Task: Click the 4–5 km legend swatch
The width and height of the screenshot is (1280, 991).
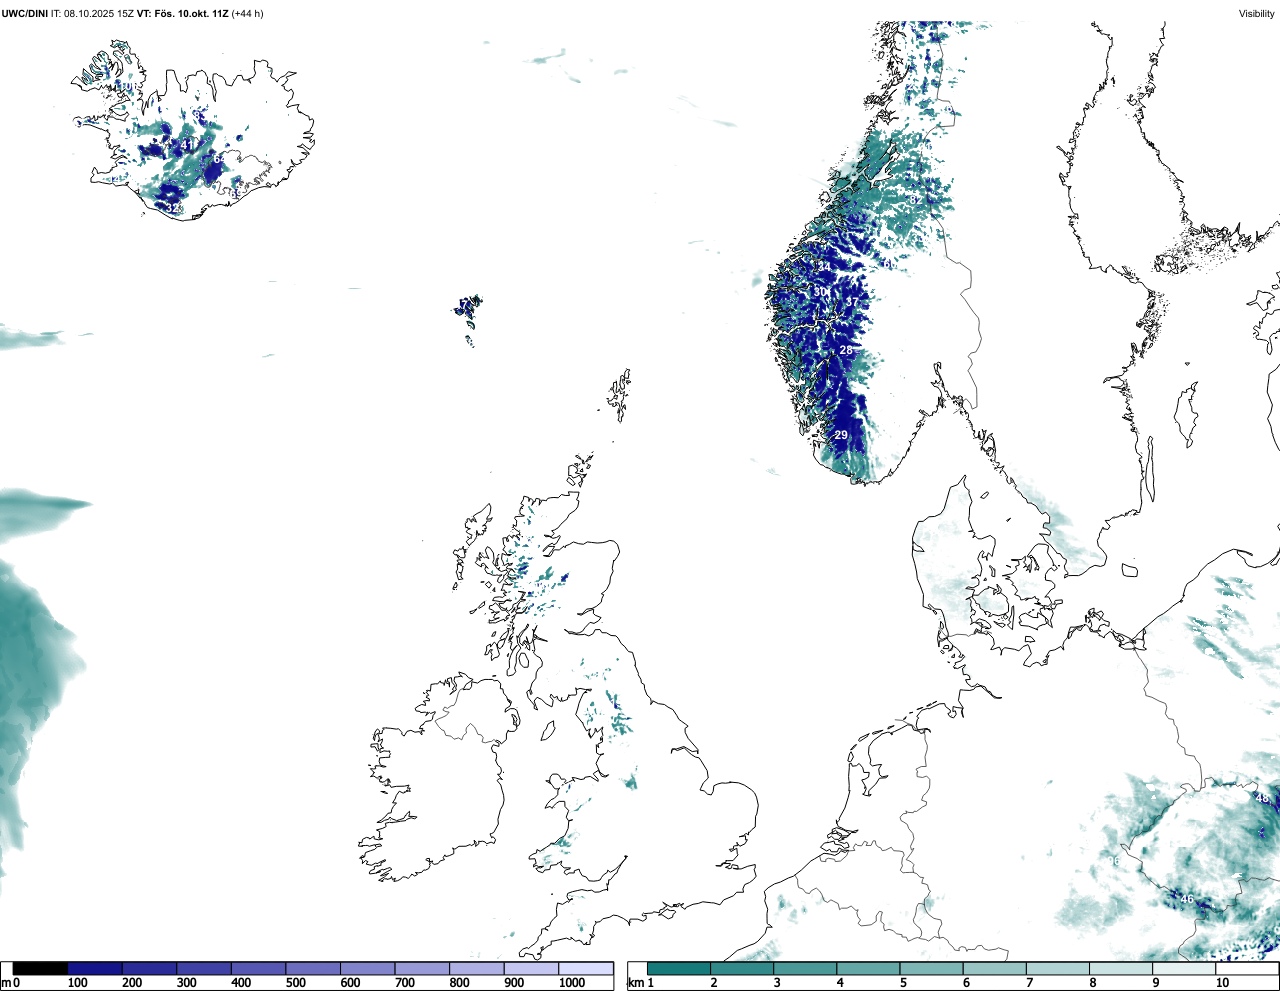Action: [868, 969]
